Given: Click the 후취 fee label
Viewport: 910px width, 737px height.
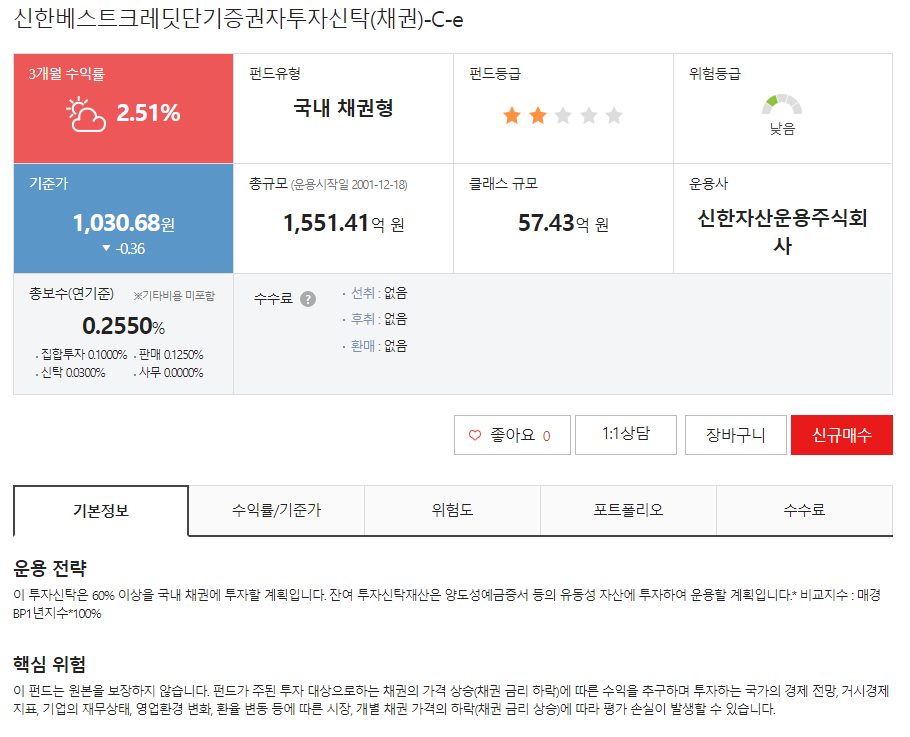Looking at the screenshot, I should point(363,319).
